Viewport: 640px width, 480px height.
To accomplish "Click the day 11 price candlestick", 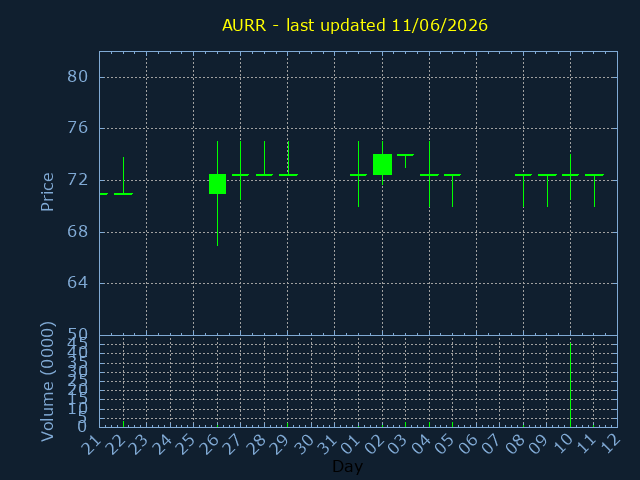I will point(594,190).
